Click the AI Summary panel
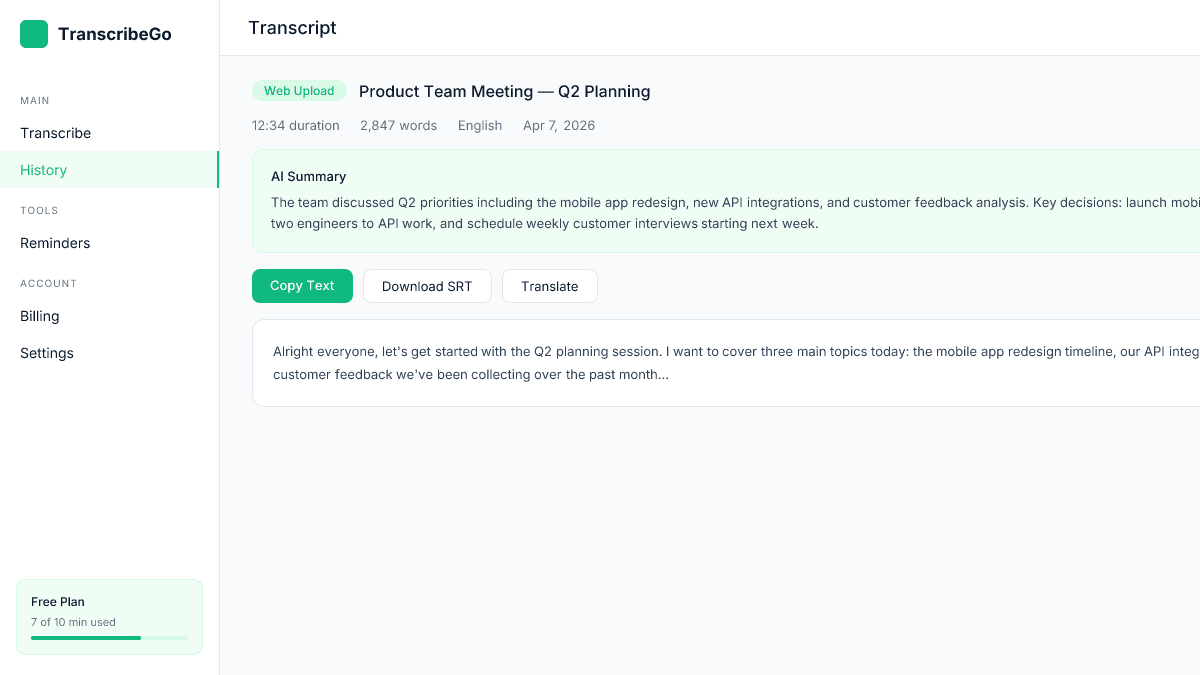This screenshot has height=675, width=1200. click(x=700, y=200)
